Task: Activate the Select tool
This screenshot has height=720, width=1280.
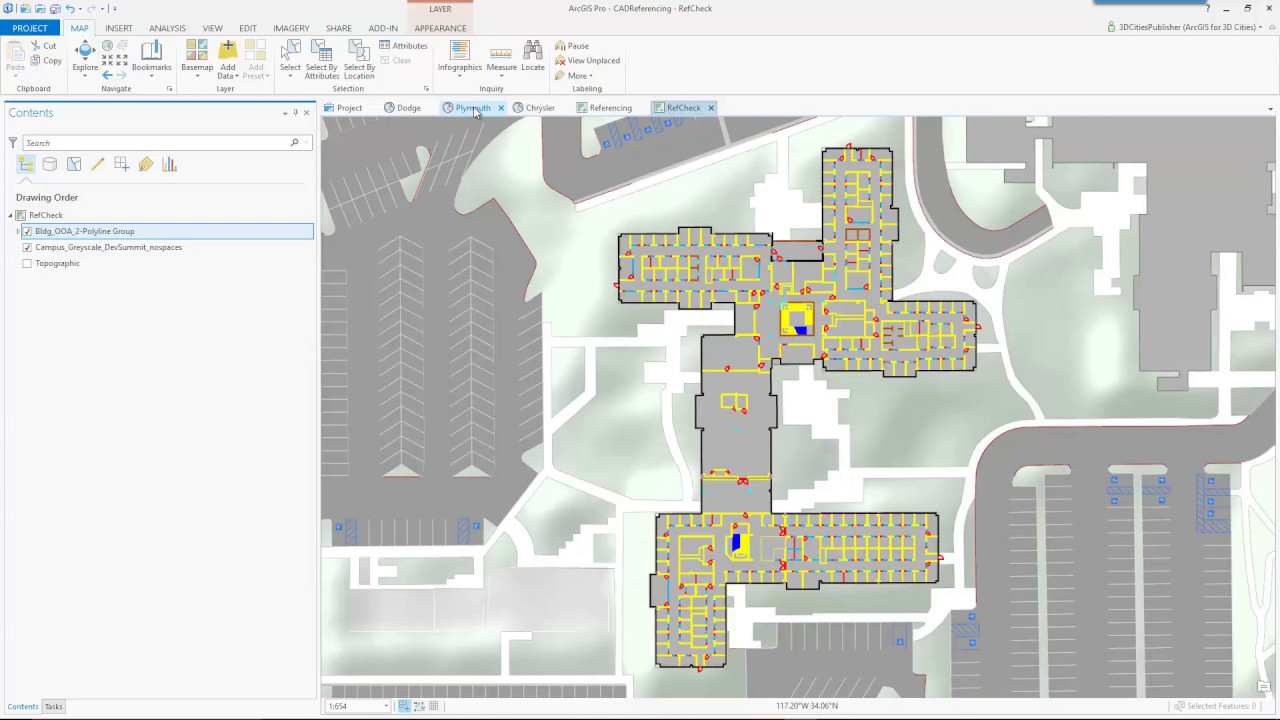Action: (290, 57)
